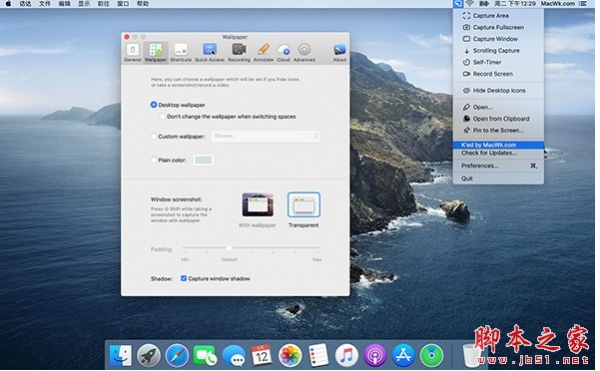Choose Check for Updates... from menu
The height and width of the screenshot is (371, 600).
[498, 153]
